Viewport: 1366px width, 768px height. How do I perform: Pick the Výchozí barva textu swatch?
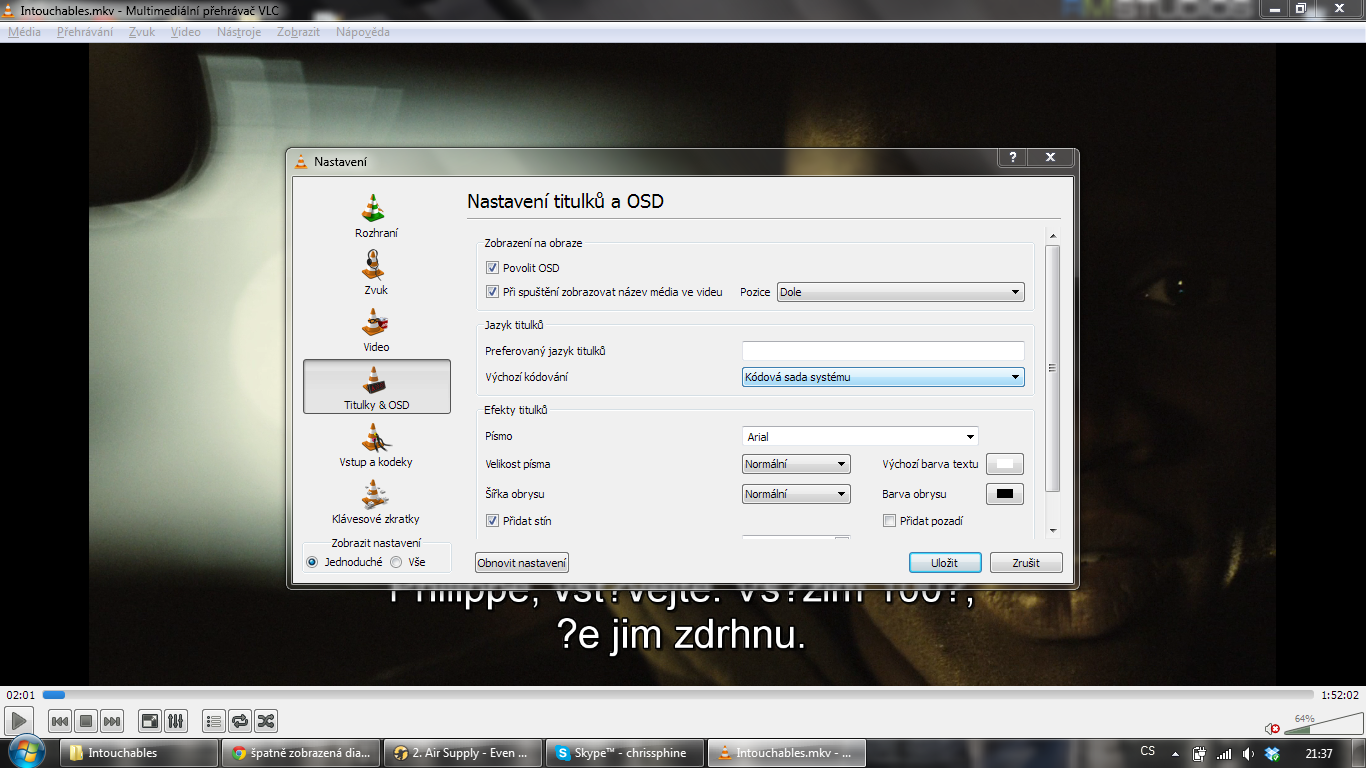(x=1005, y=464)
